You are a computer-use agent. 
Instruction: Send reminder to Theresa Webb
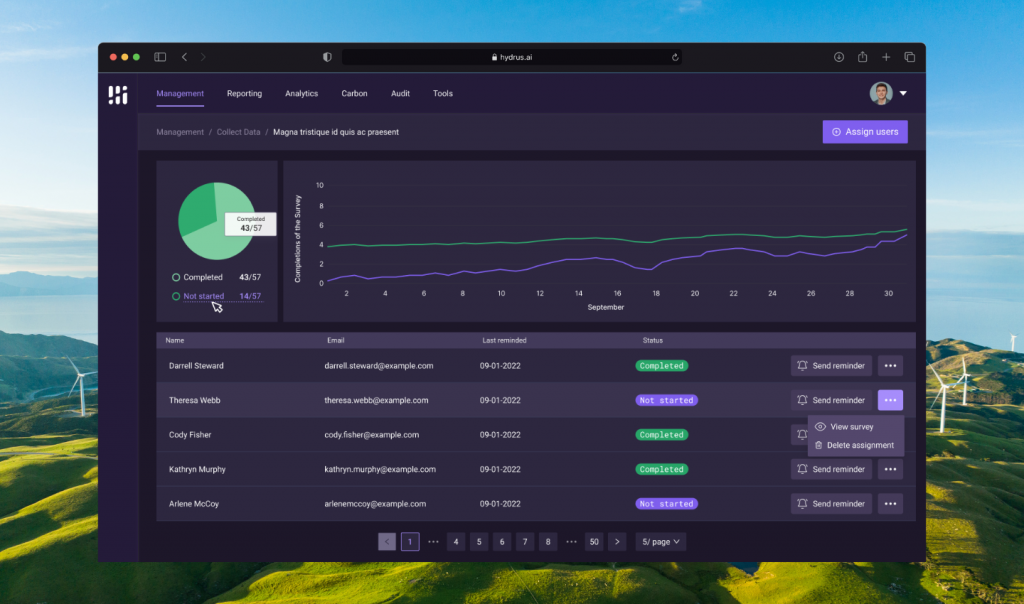click(831, 400)
